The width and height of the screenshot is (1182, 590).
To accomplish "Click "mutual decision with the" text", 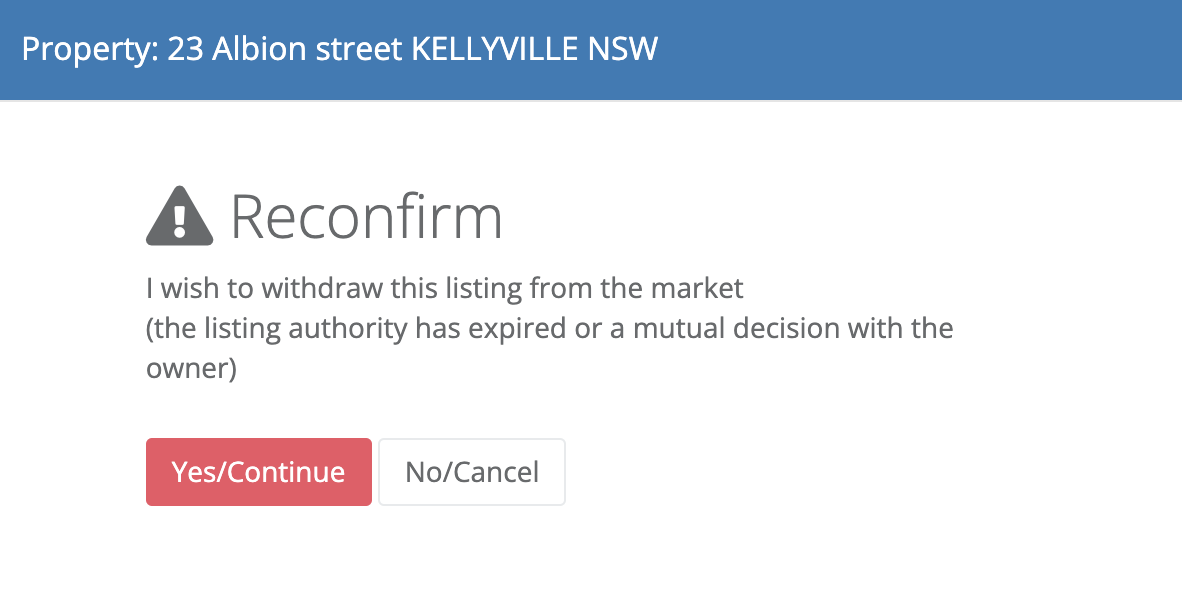I will click(x=793, y=329).
